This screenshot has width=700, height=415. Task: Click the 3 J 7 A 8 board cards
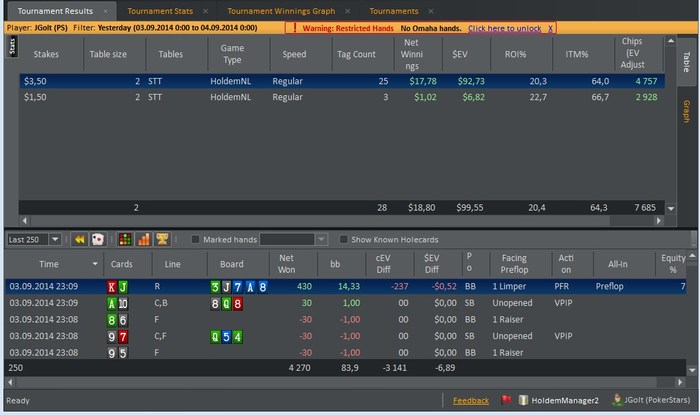tap(239, 287)
